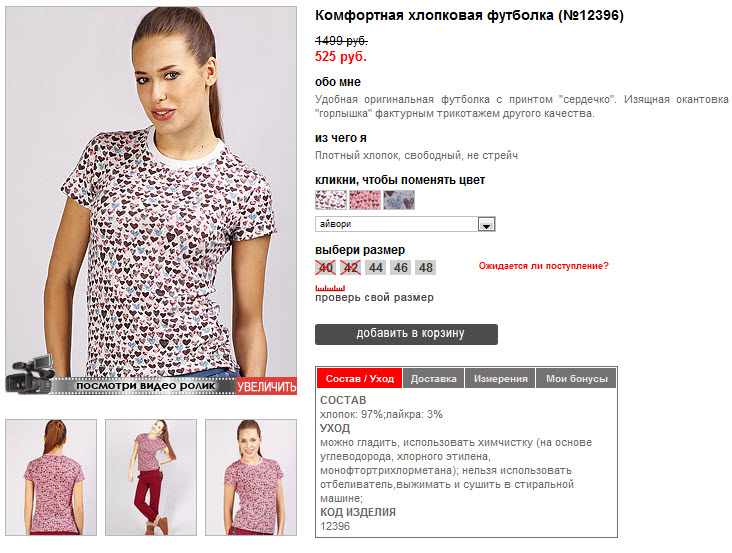Open the back-view pink shirt thumbnail
The height and width of the screenshot is (553, 732).
click(x=51, y=477)
